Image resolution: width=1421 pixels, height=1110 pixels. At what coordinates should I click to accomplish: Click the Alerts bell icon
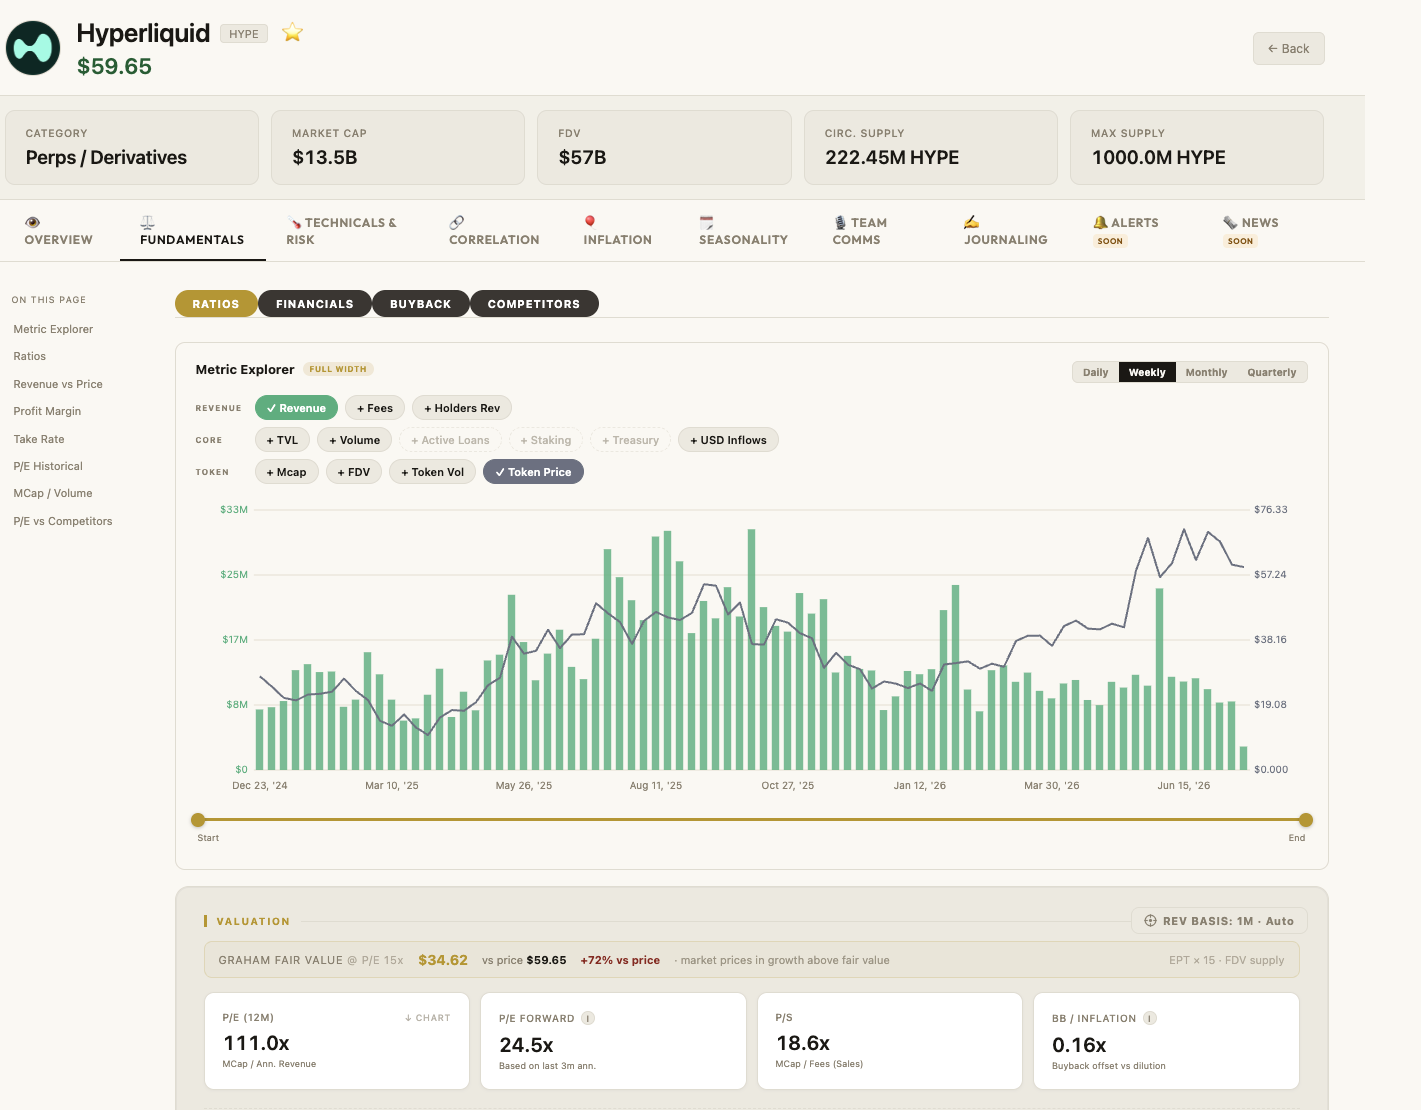click(x=1100, y=222)
